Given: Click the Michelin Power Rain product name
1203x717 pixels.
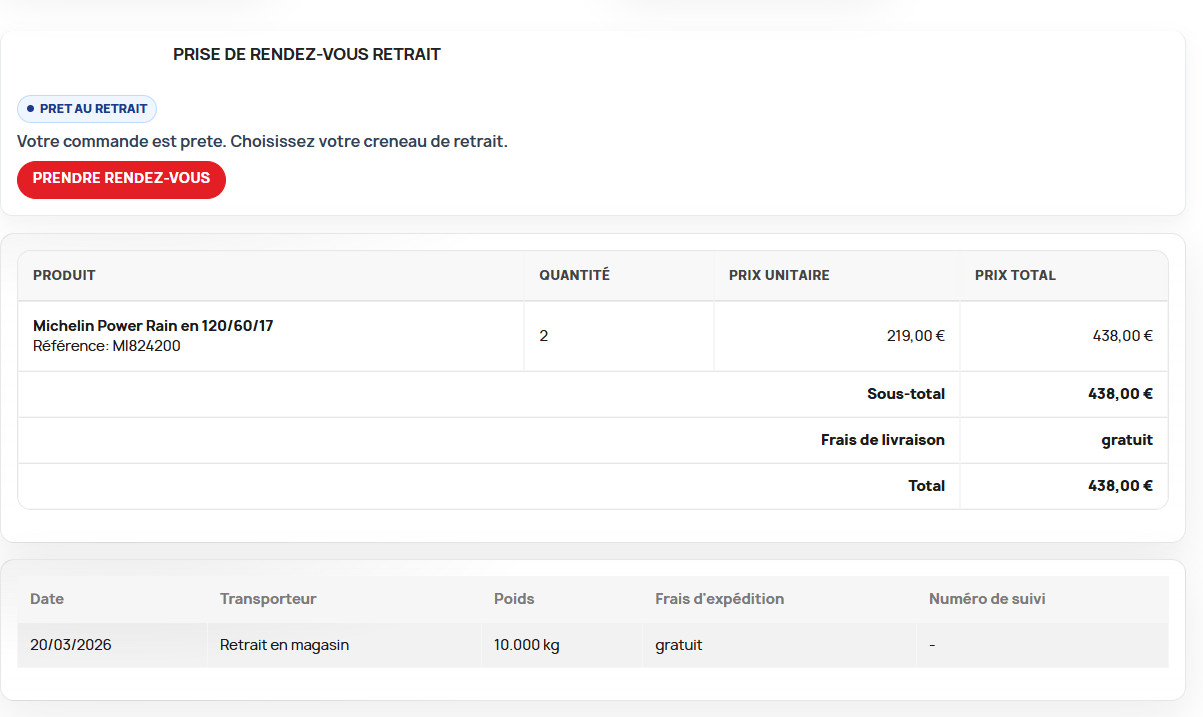Looking at the screenshot, I should pyautogui.click(x=153, y=326).
